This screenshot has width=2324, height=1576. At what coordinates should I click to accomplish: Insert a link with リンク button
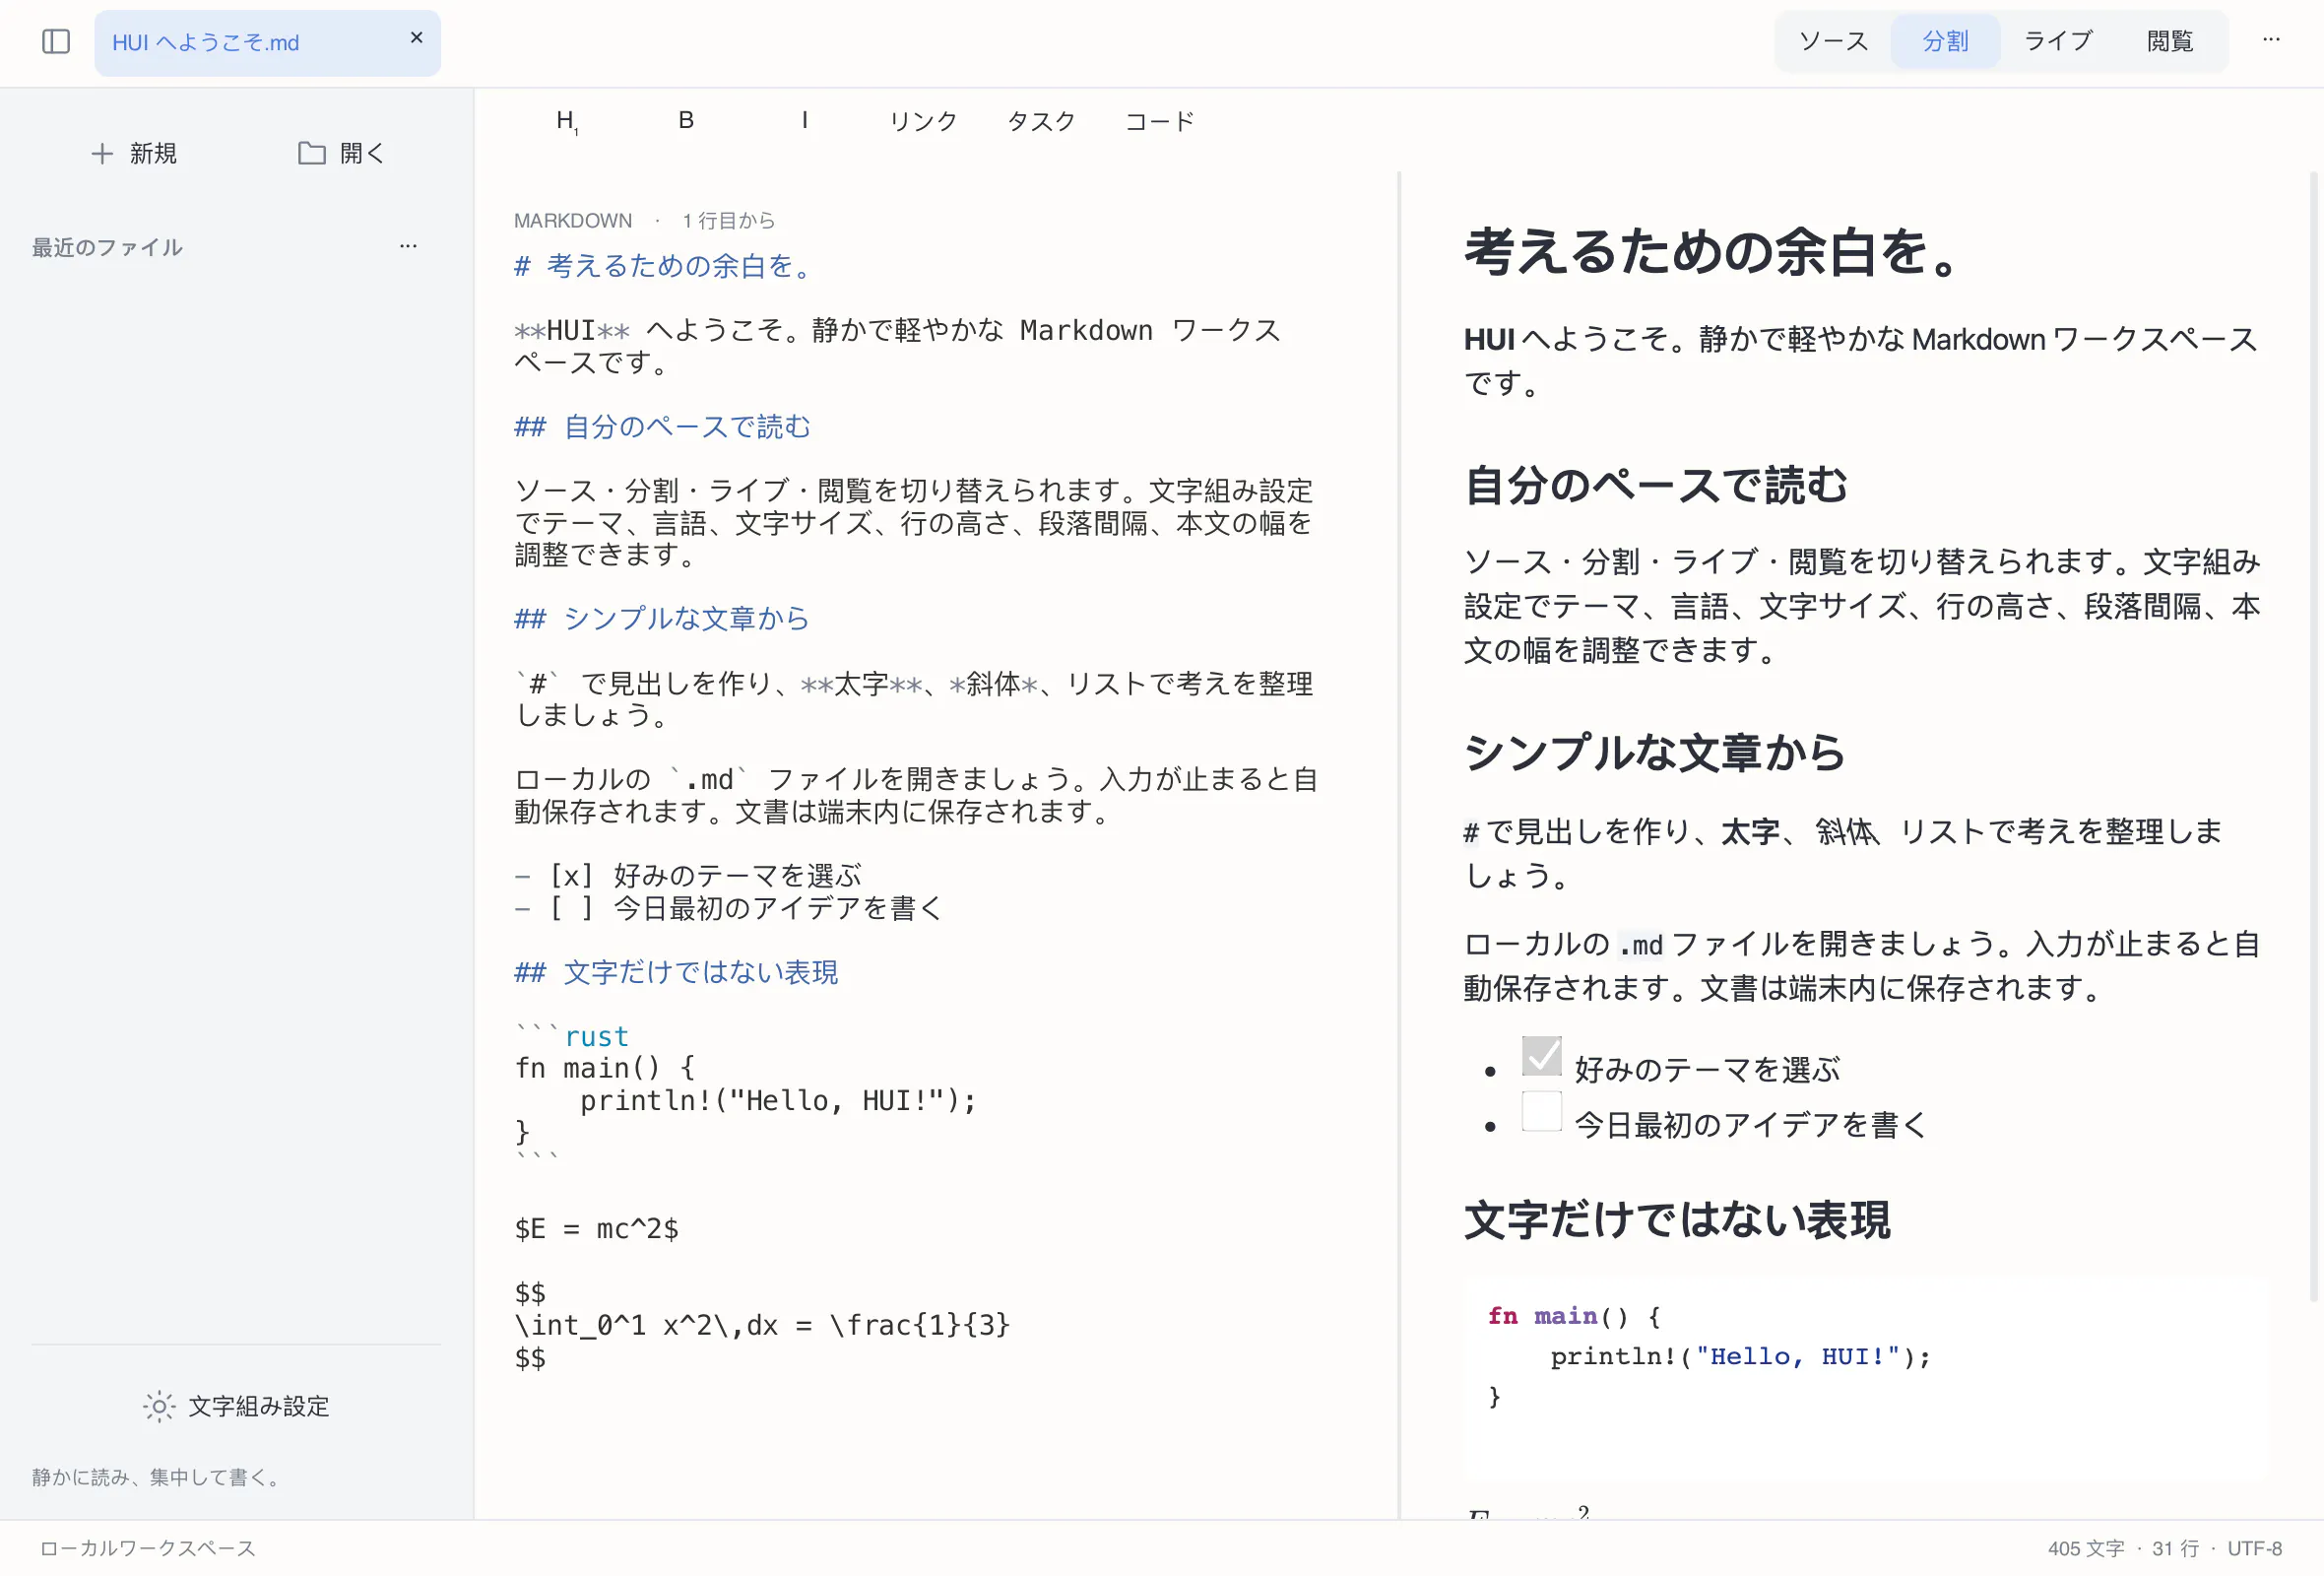click(923, 121)
